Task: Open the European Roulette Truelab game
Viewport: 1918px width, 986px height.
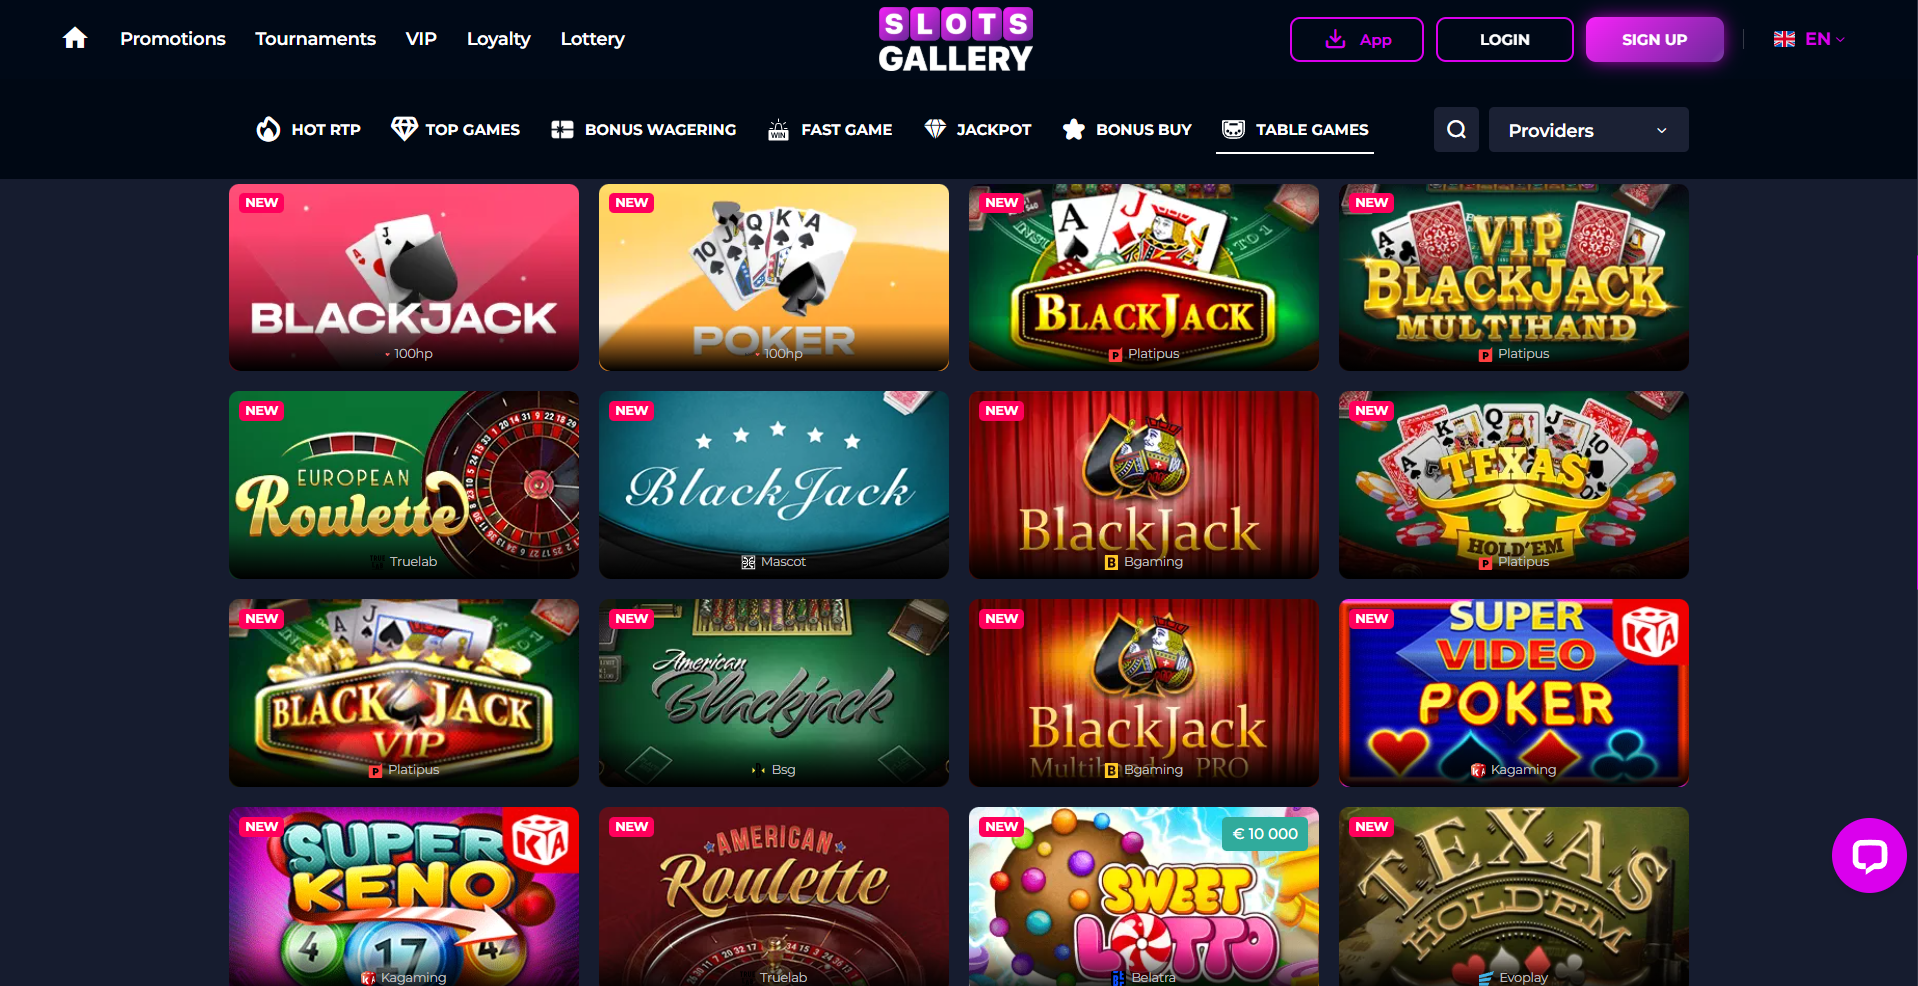Action: pyautogui.click(x=404, y=484)
